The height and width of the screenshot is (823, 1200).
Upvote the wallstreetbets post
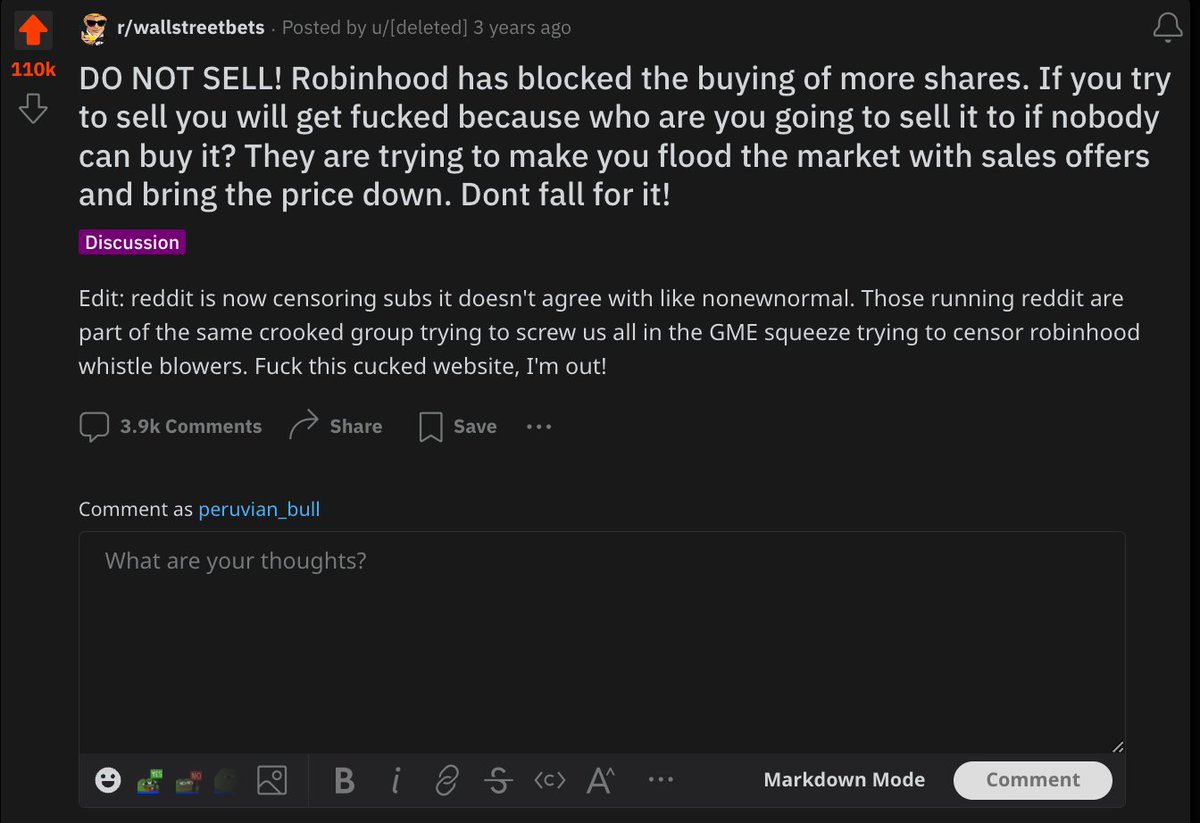33,30
